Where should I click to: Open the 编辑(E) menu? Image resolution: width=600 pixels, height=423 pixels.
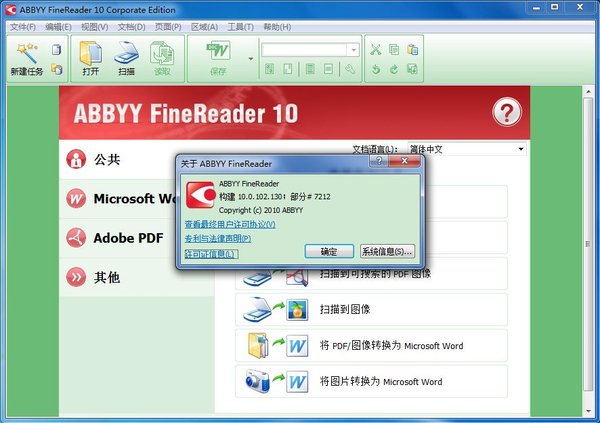(x=58, y=27)
